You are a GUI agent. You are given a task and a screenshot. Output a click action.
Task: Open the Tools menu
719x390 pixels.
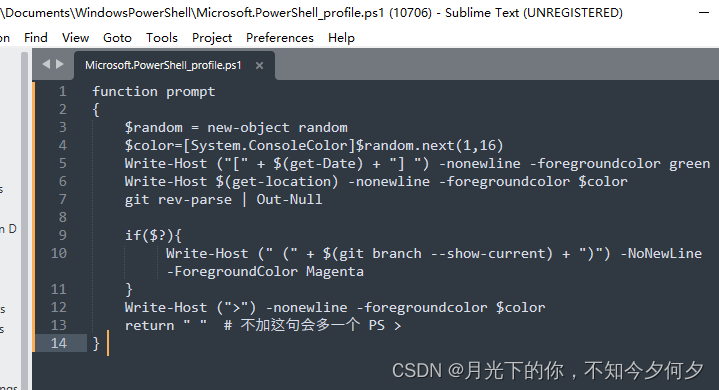tap(162, 38)
